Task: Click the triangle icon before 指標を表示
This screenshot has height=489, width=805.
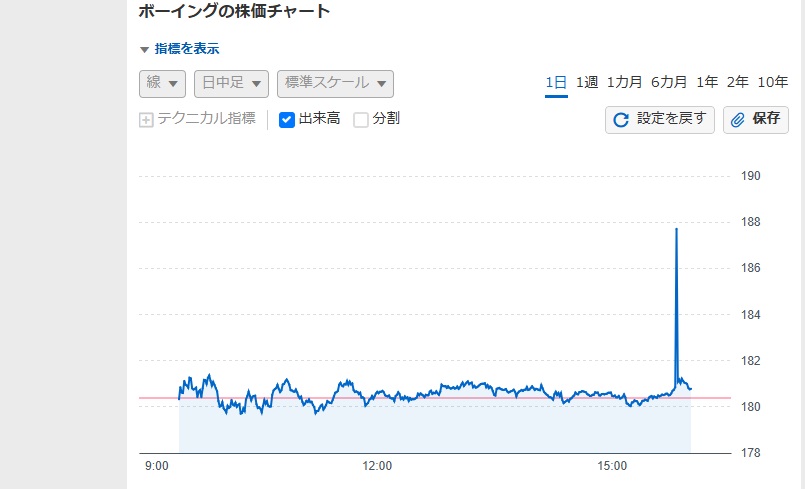Action: 144,50
